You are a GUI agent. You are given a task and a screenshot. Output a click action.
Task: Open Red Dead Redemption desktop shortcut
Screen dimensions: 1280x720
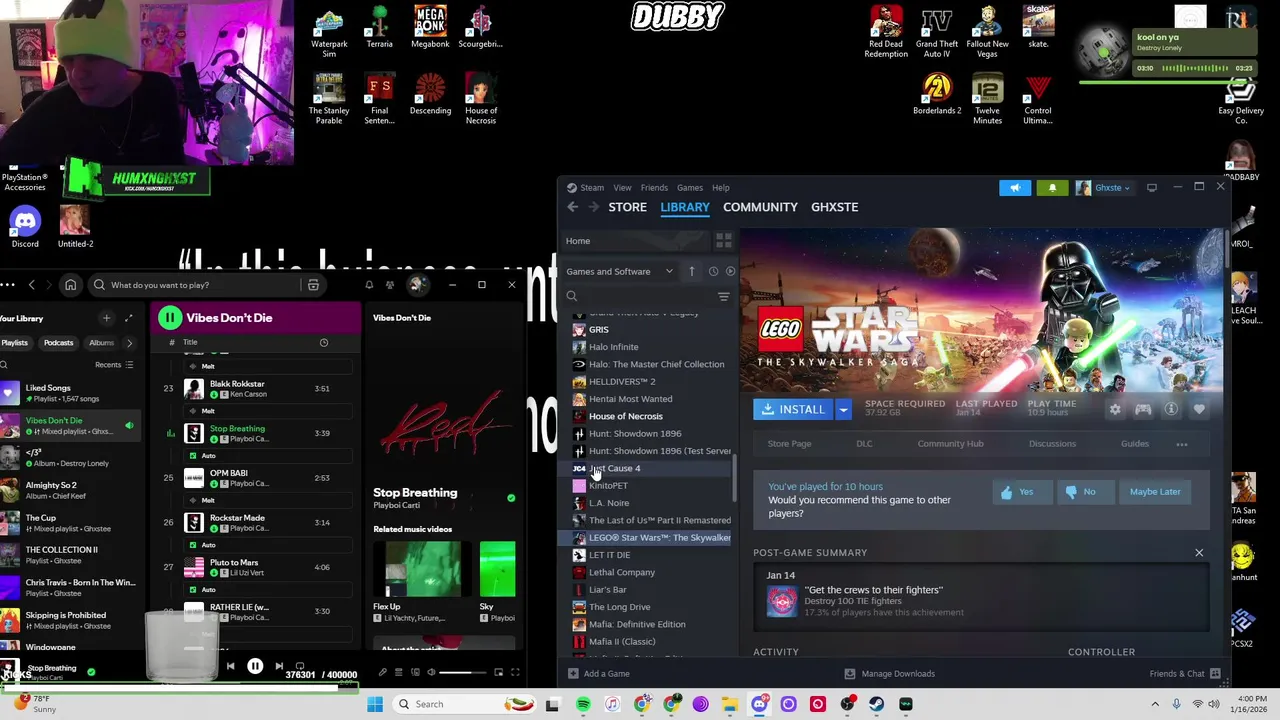[x=886, y=32]
